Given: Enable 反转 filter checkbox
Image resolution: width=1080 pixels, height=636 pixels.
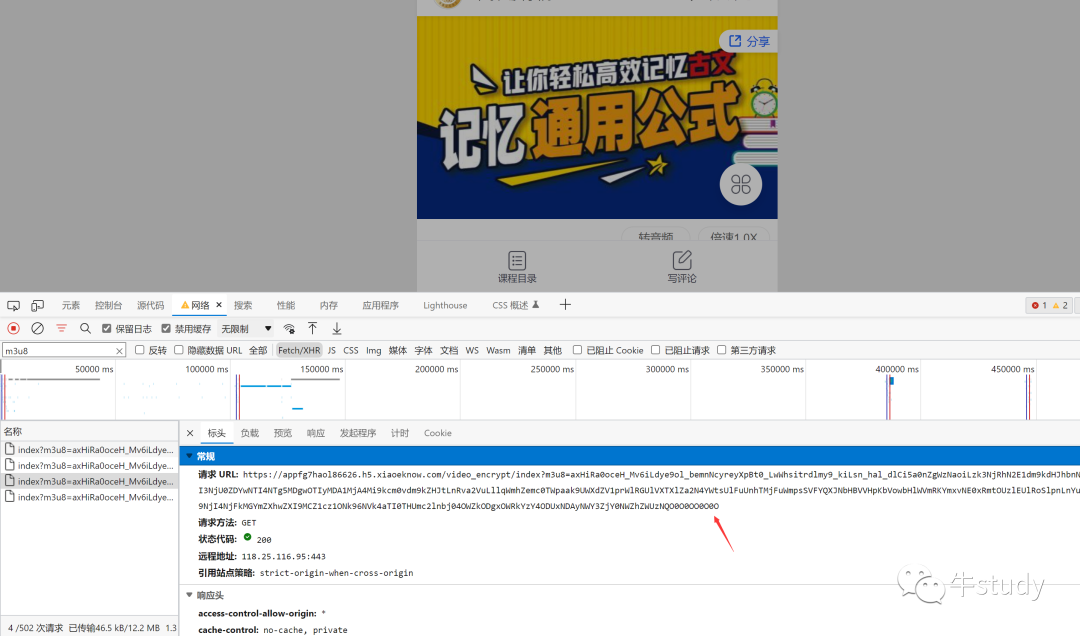Looking at the screenshot, I should tap(139, 350).
